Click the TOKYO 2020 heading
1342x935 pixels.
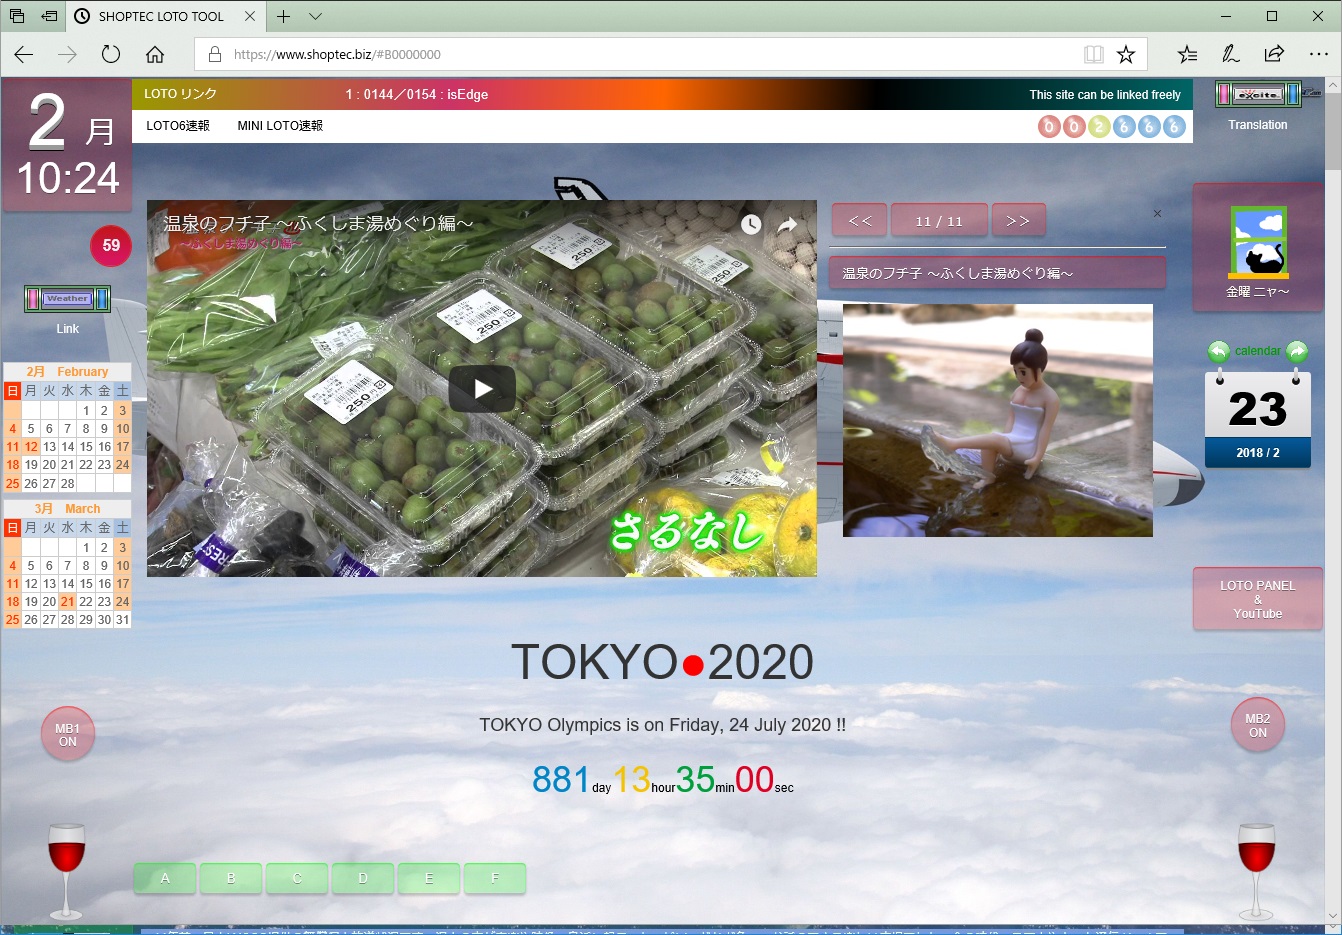tap(662, 662)
